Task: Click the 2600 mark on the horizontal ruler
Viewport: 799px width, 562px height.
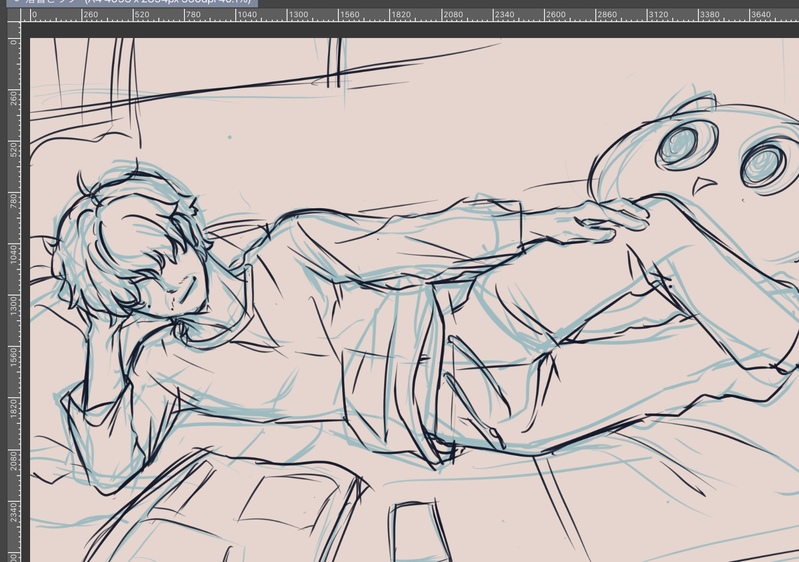Action: pos(555,15)
